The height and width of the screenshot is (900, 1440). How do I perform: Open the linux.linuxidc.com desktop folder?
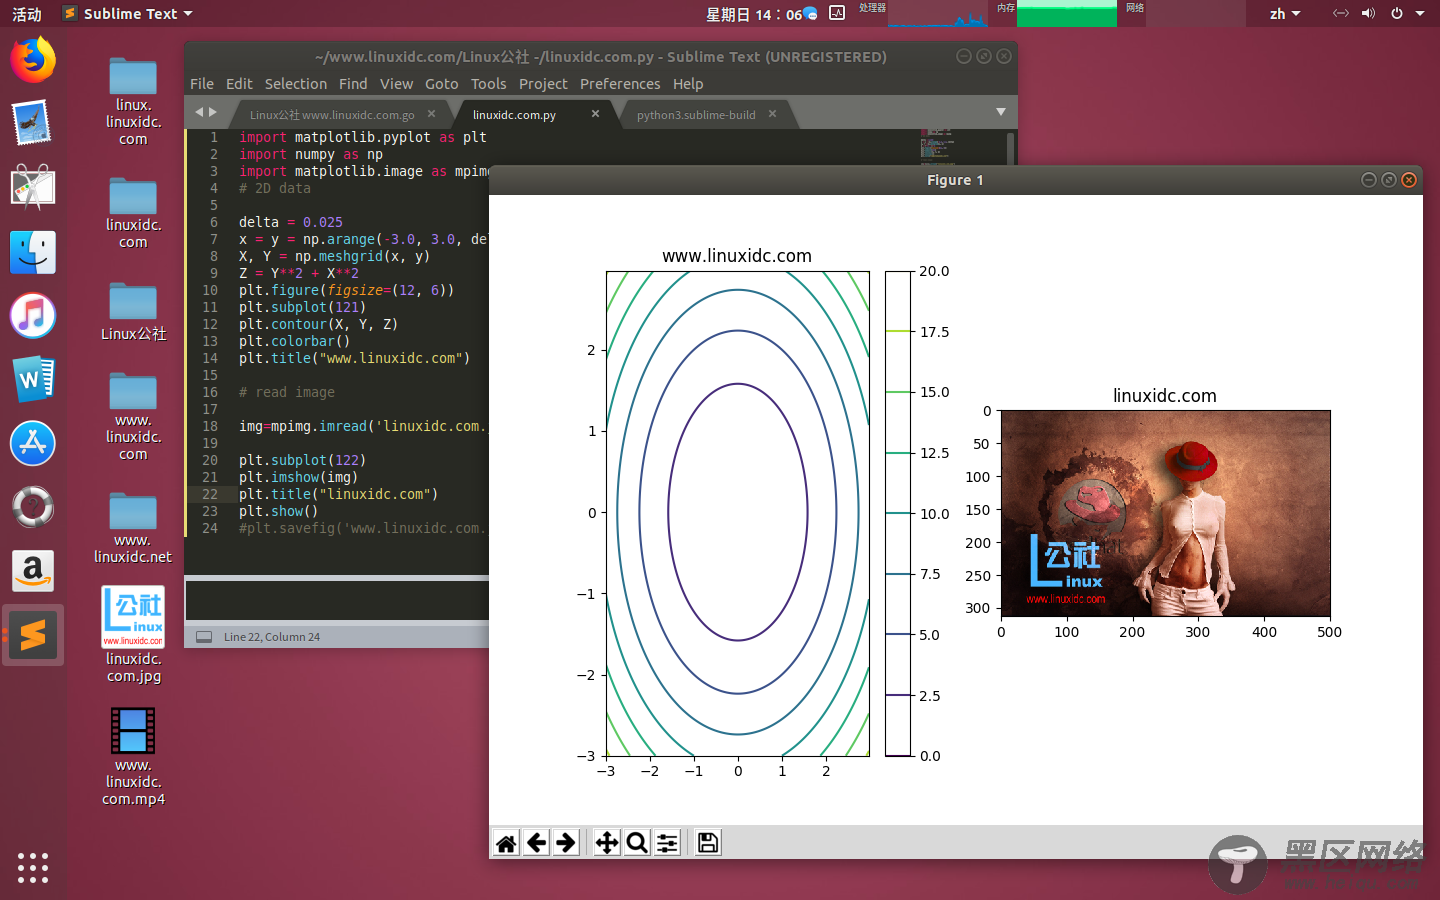[x=133, y=102]
